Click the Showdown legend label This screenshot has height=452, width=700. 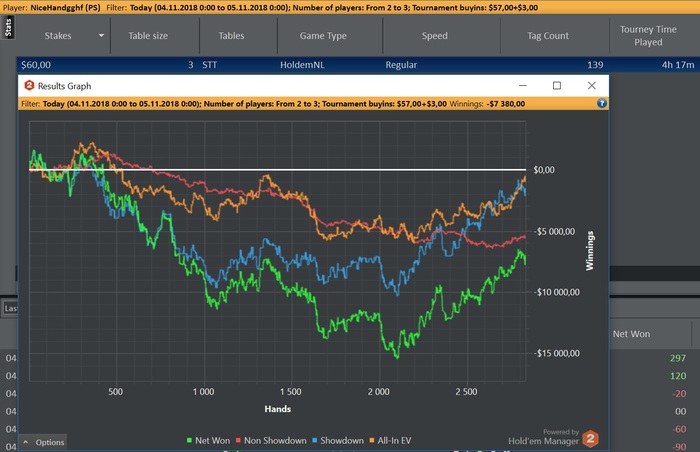[342, 440]
